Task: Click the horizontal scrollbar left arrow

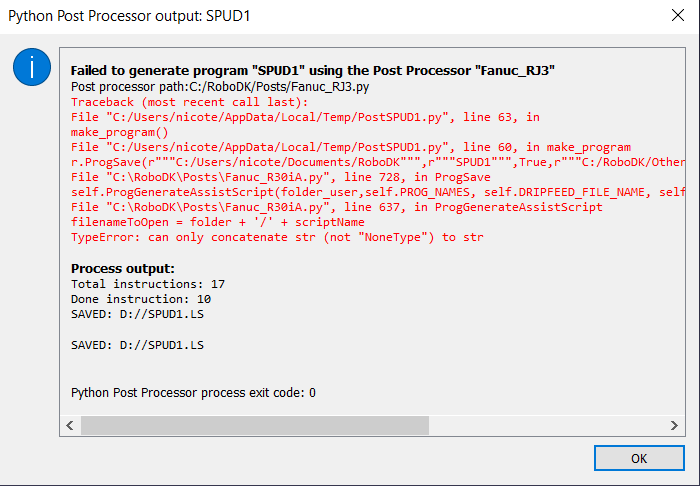Action: [70, 425]
